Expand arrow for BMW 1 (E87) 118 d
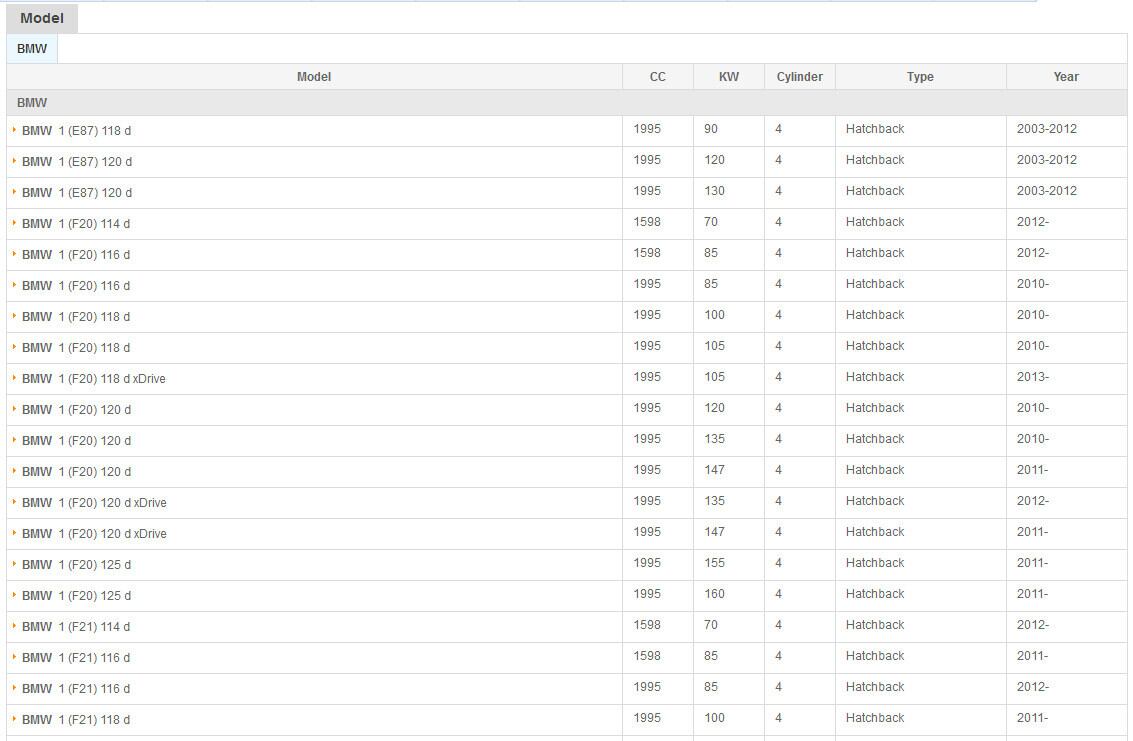This screenshot has height=741, width=1133. pyautogui.click(x=14, y=130)
